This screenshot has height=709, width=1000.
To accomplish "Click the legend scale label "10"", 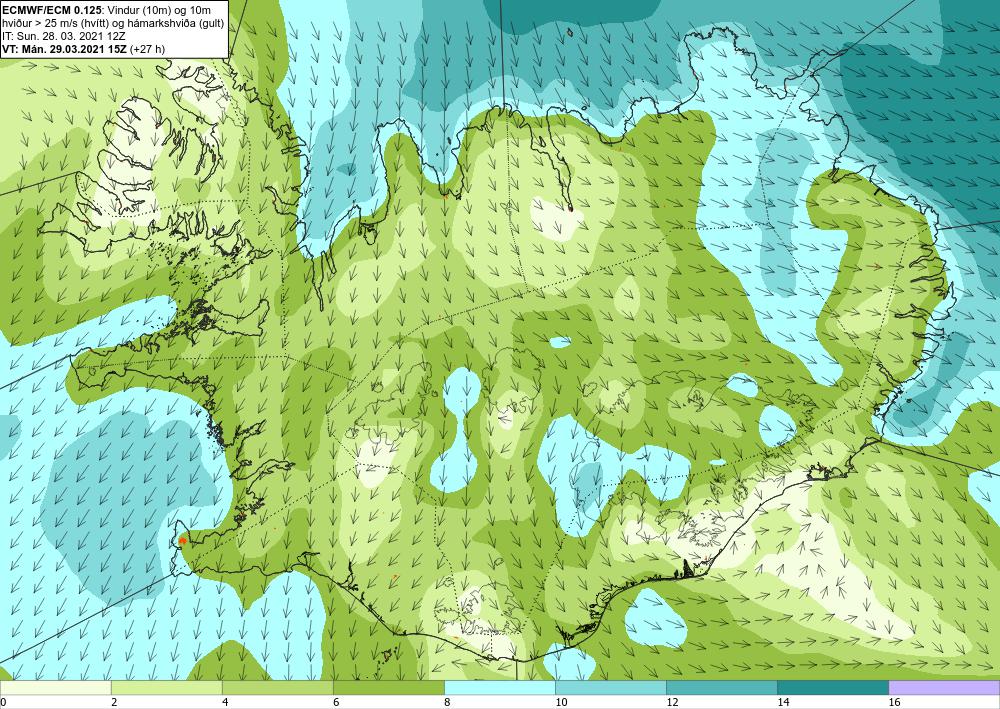I will coord(562,703).
